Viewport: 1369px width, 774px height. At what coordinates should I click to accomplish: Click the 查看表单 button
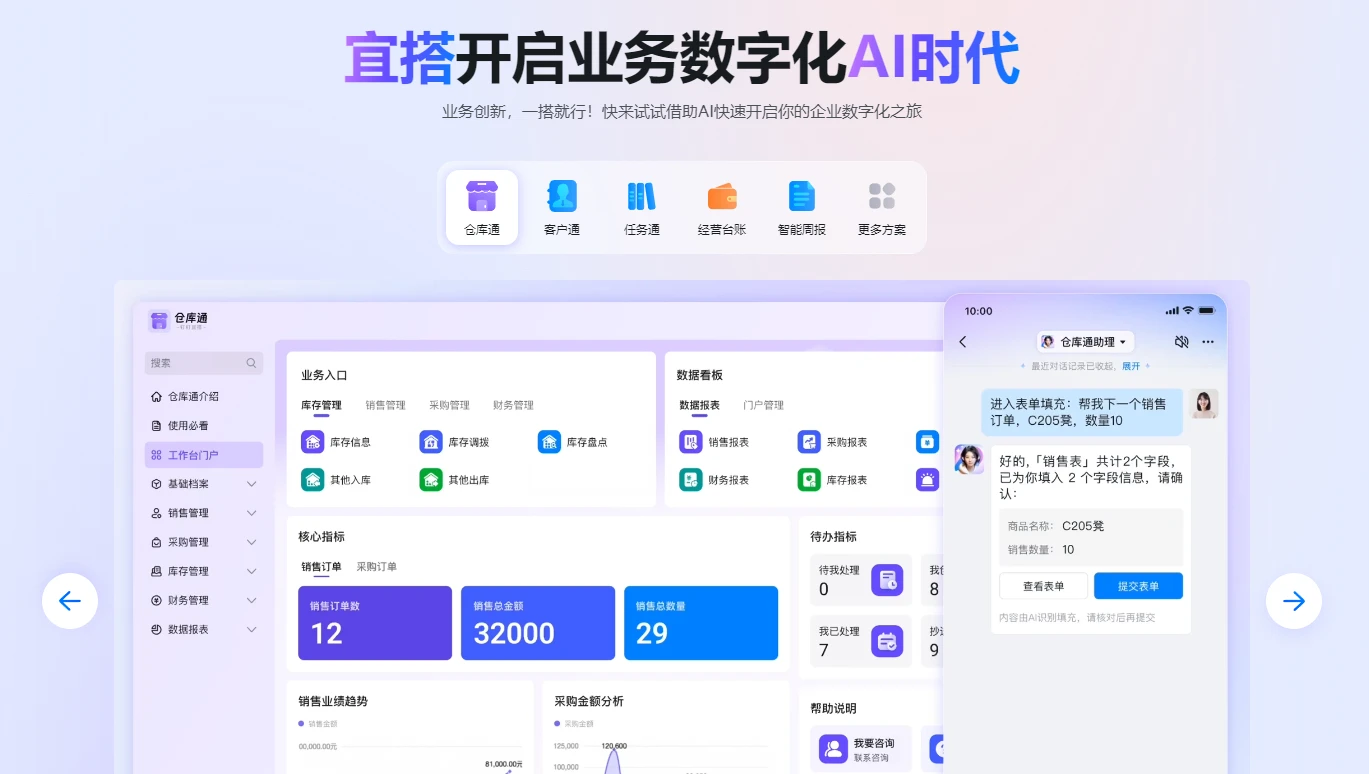click(x=1043, y=586)
